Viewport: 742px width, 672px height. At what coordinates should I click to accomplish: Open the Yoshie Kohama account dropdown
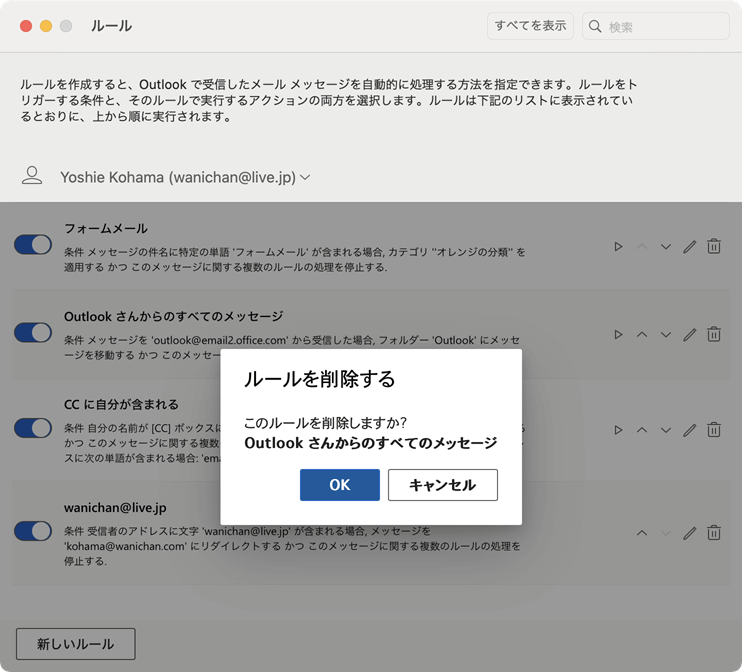pos(185,177)
